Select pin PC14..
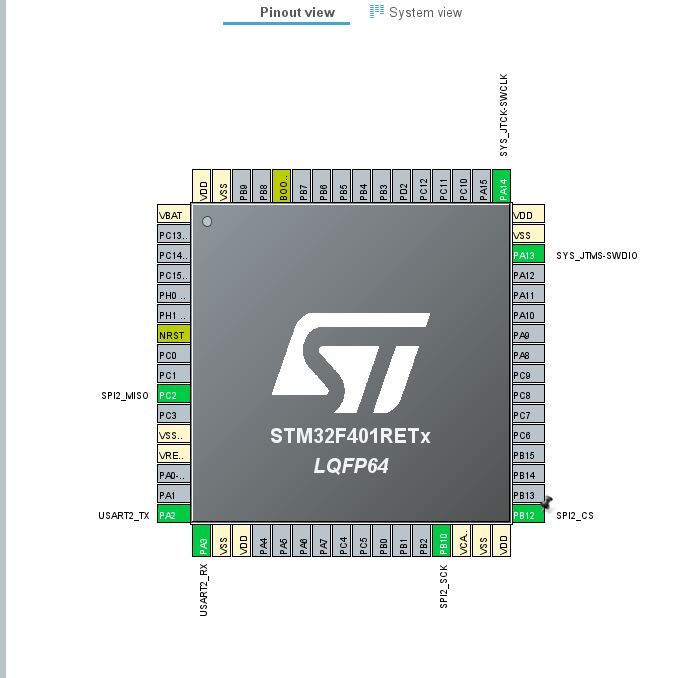This screenshot has height=678, width=684. click(x=174, y=255)
